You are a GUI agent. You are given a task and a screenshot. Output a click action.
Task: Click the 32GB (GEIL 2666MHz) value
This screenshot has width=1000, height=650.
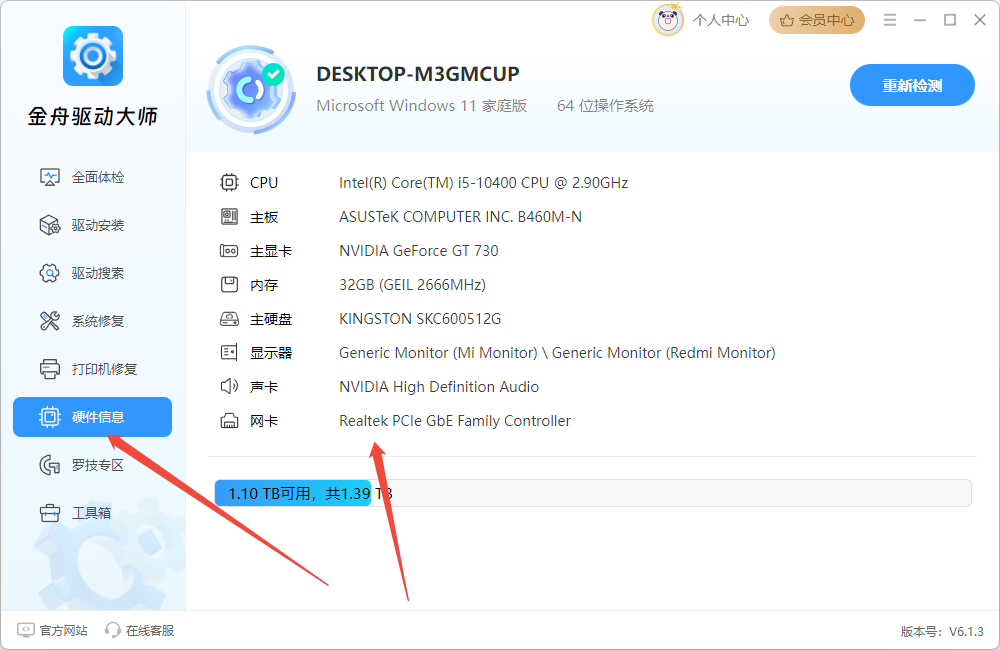[412, 284]
